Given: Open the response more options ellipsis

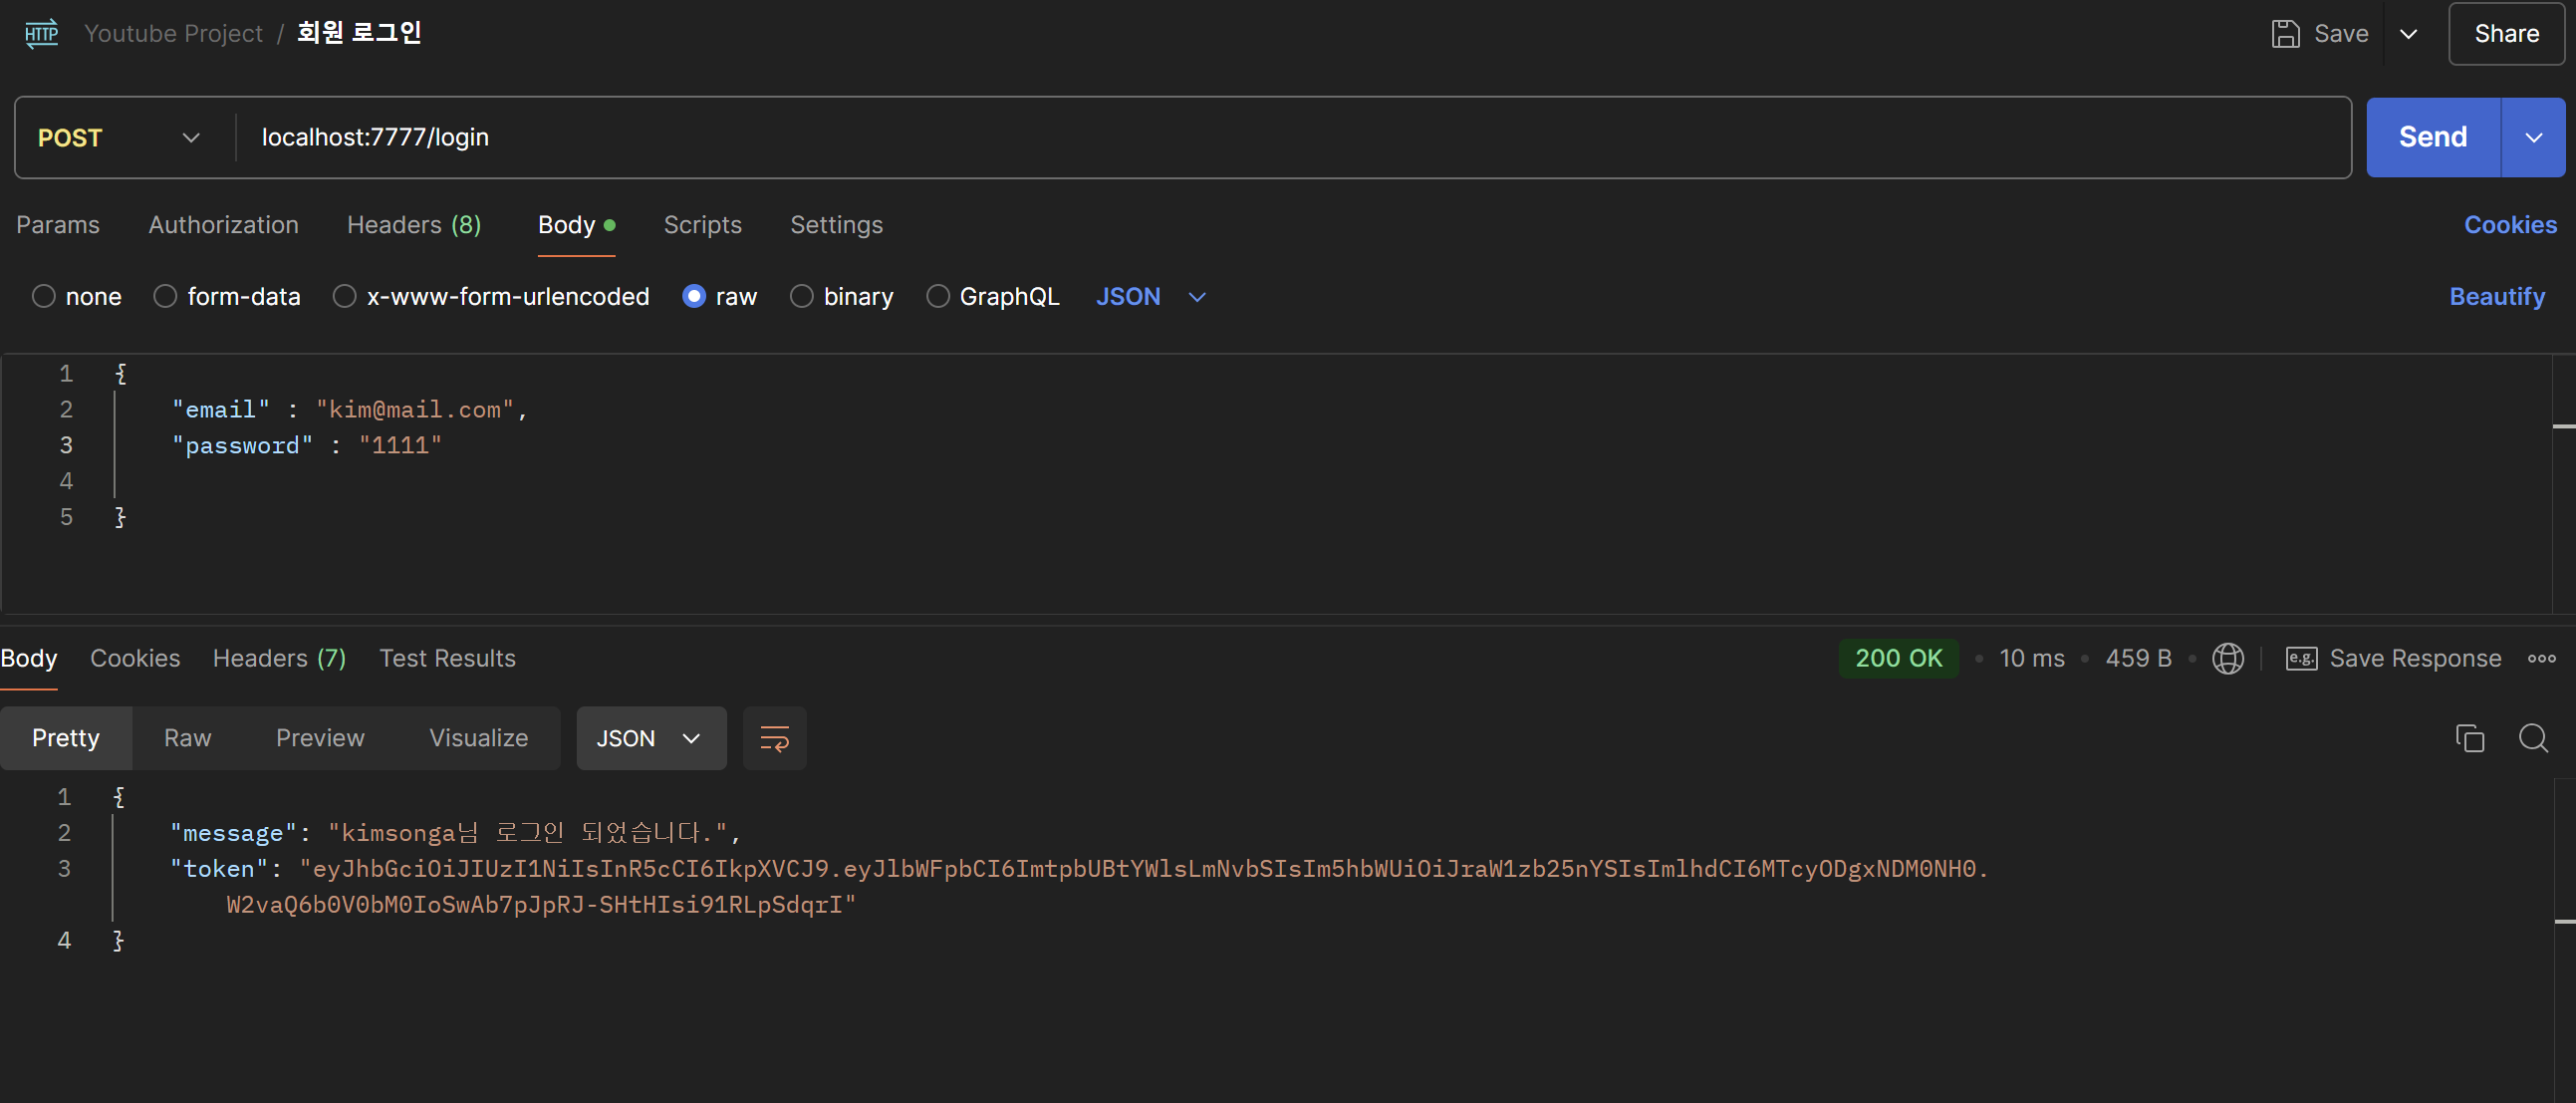Looking at the screenshot, I should pyautogui.click(x=2541, y=658).
